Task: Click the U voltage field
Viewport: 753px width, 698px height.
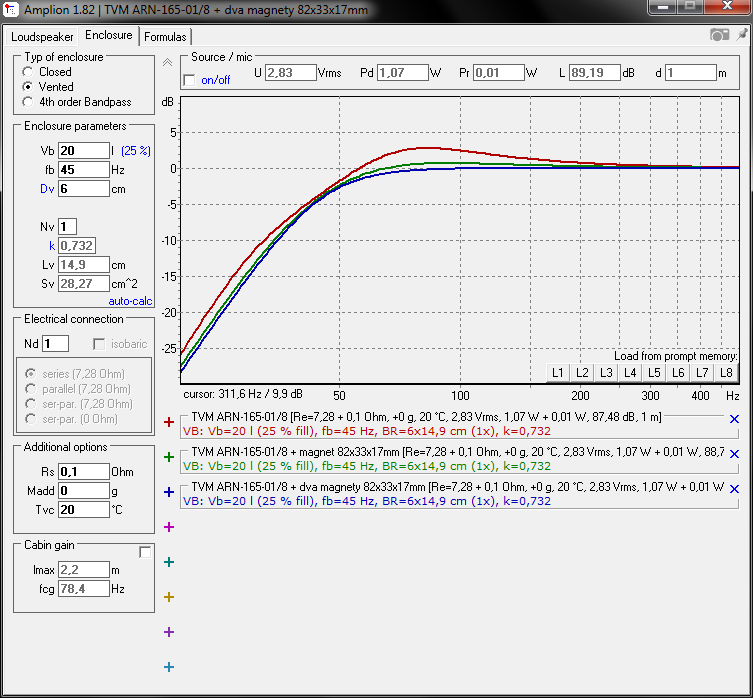Action: (x=291, y=73)
